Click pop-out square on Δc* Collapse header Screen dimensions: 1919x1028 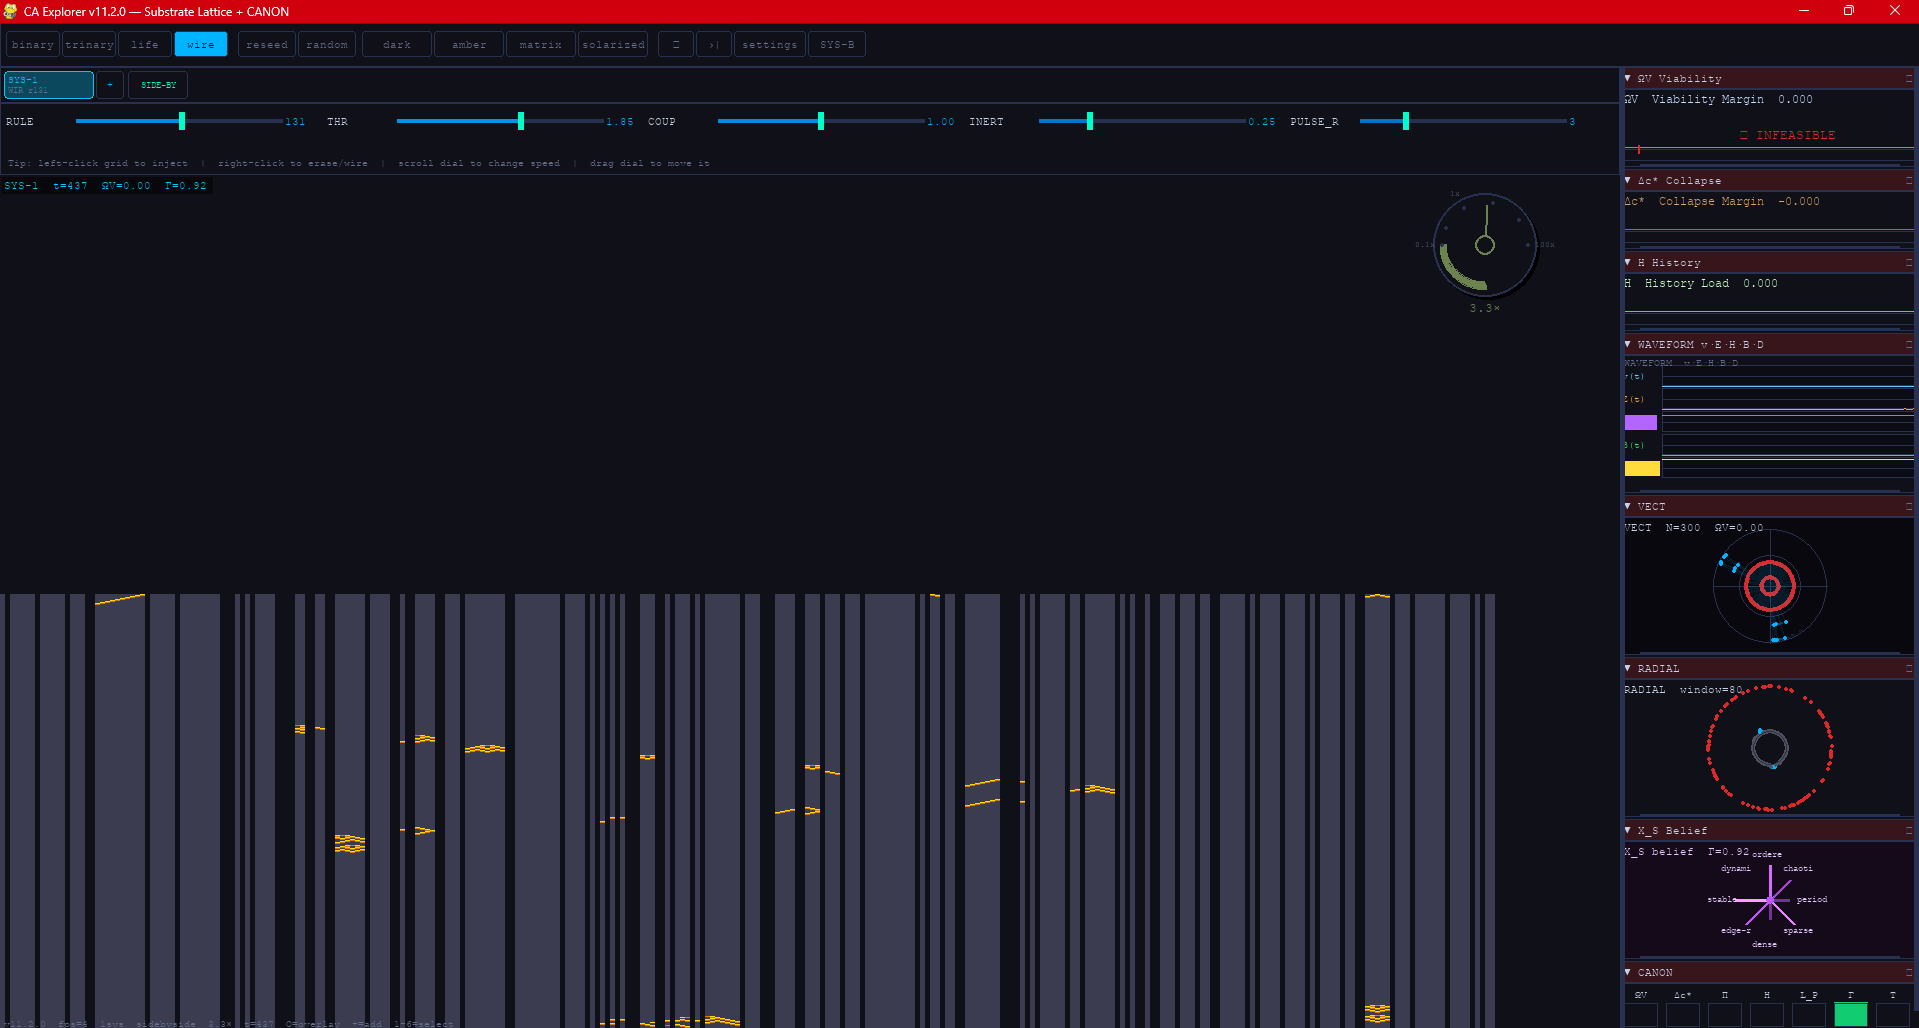1908,180
